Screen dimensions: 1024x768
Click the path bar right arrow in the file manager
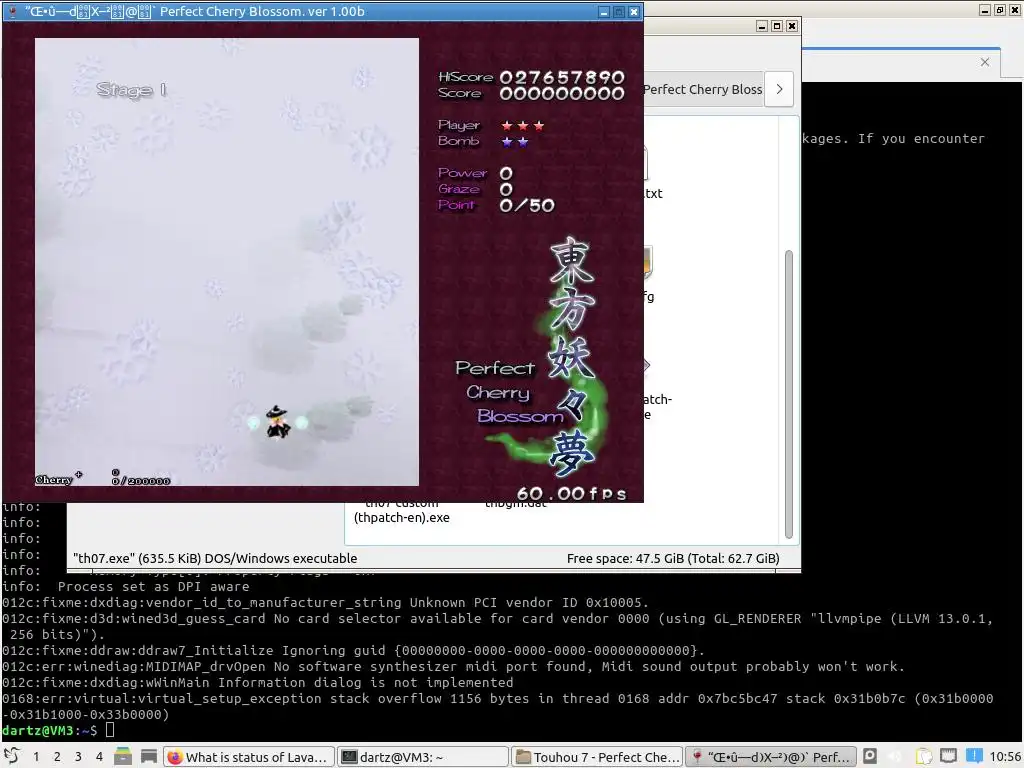(x=779, y=89)
